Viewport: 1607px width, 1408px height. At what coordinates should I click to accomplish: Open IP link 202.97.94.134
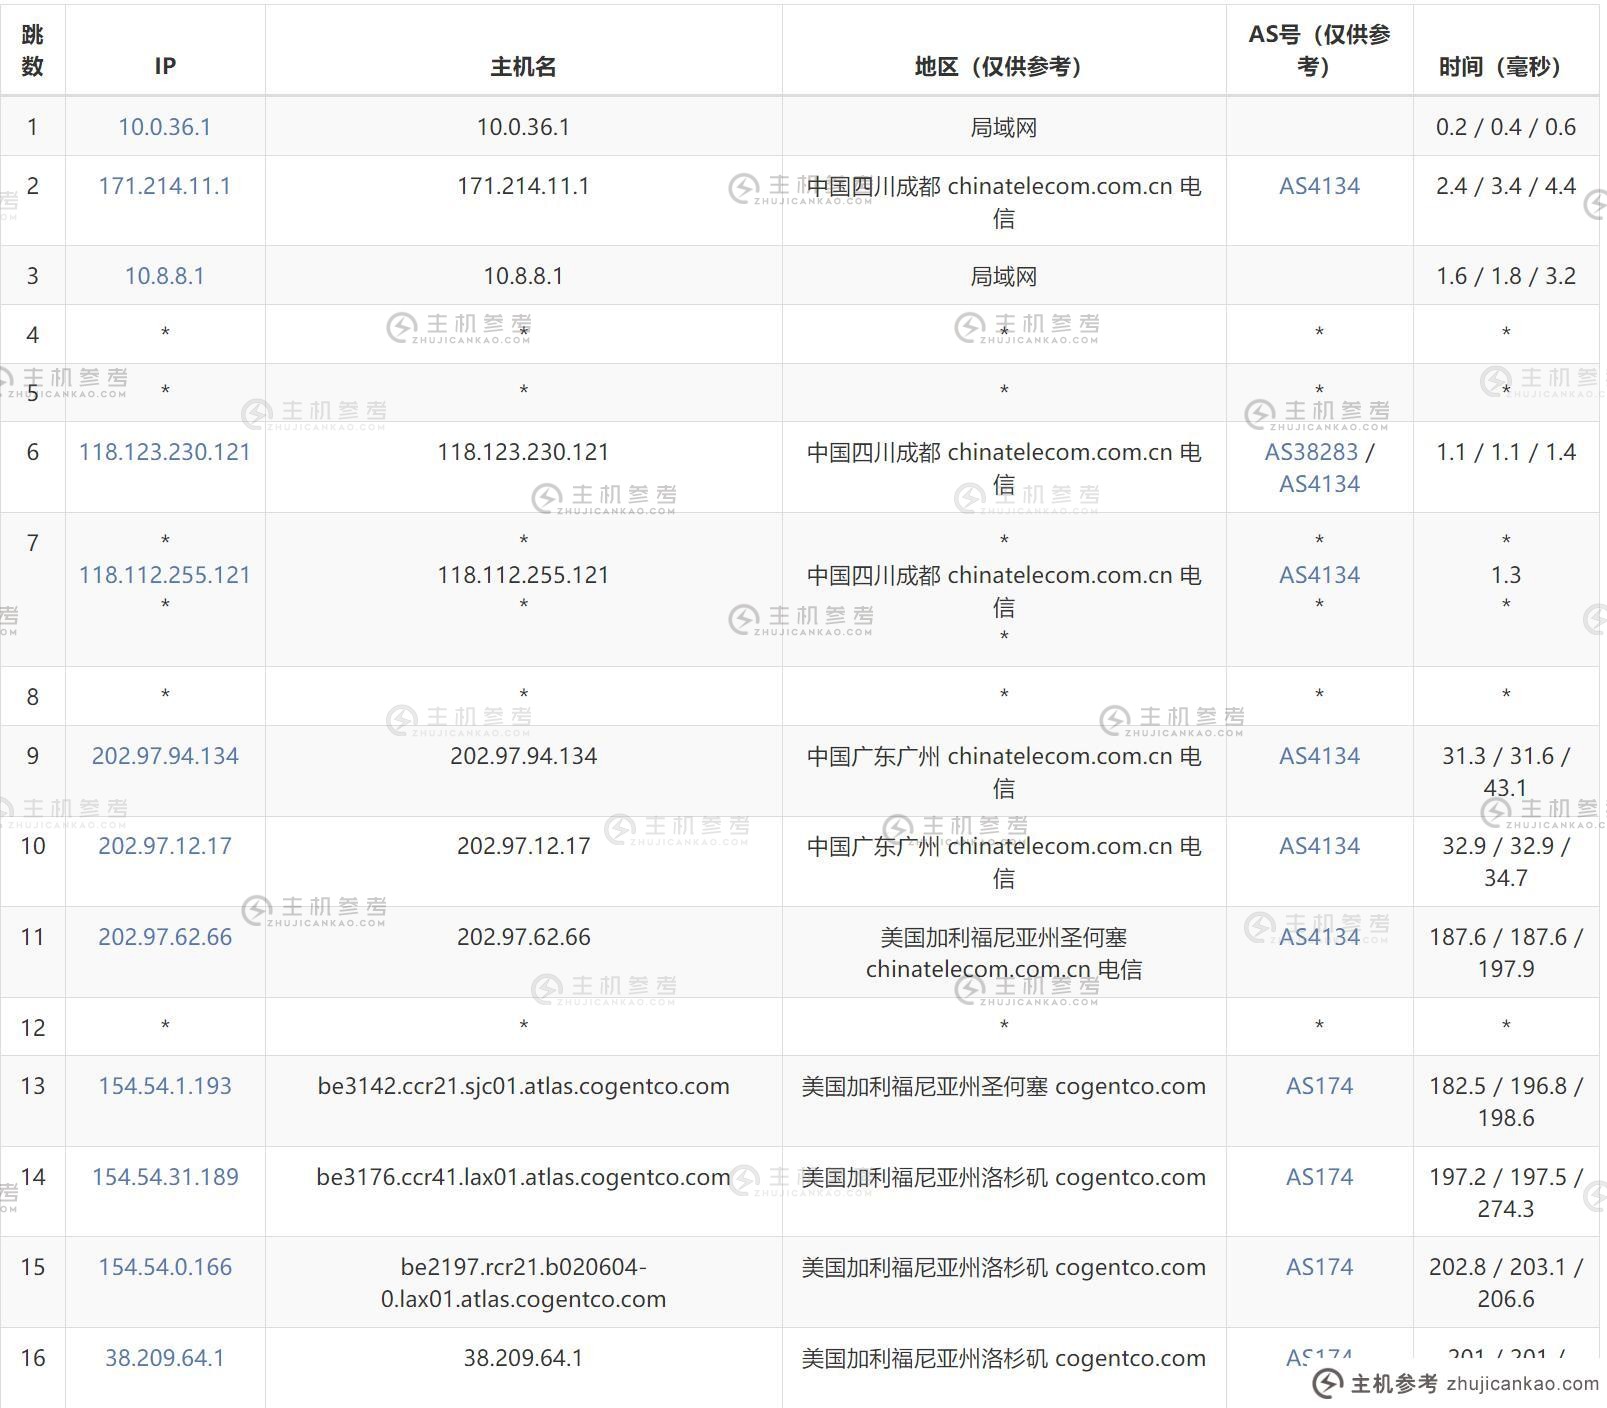click(164, 756)
